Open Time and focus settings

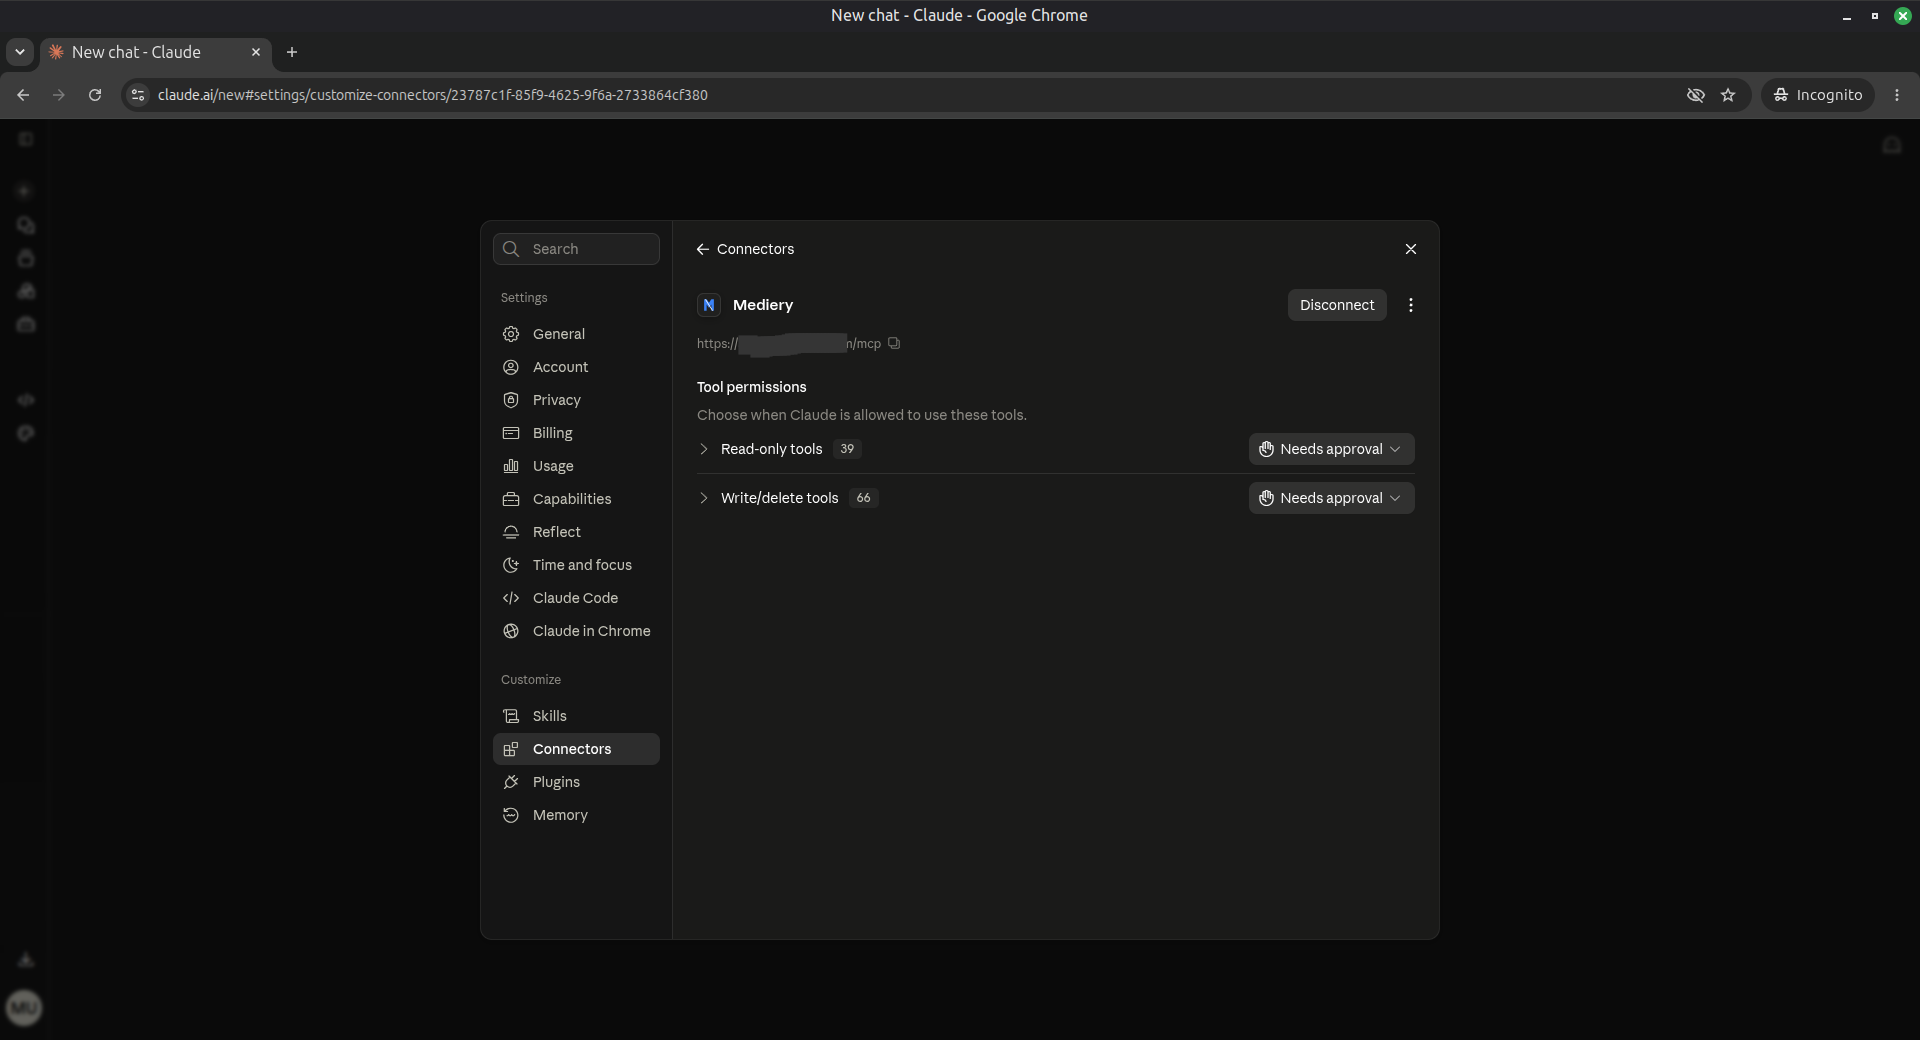click(576, 565)
